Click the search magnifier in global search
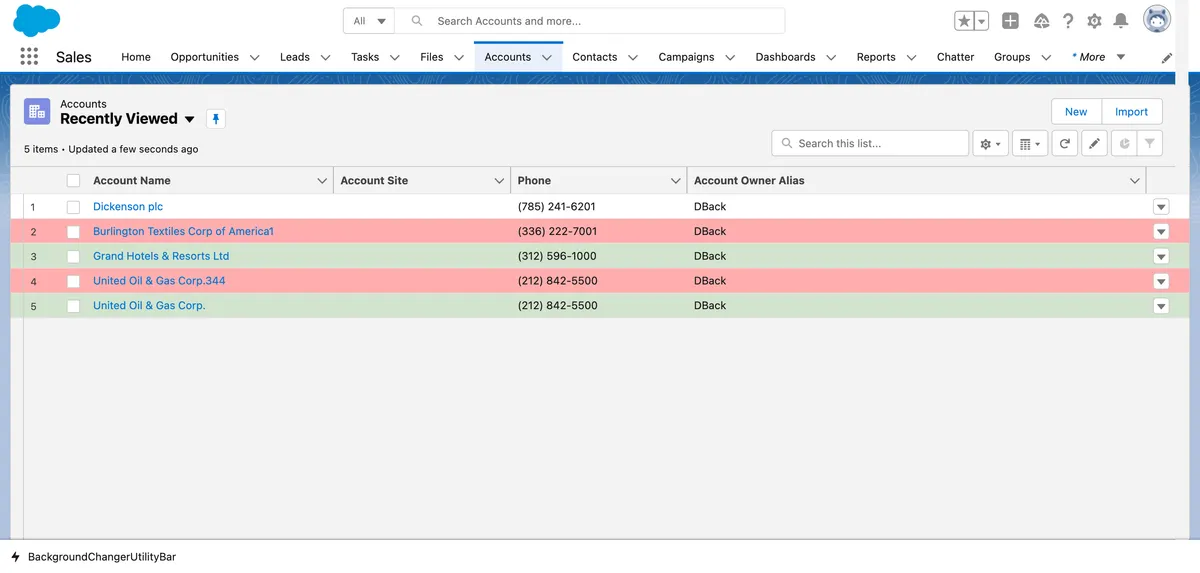 pyautogui.click(x=417, y=21)
